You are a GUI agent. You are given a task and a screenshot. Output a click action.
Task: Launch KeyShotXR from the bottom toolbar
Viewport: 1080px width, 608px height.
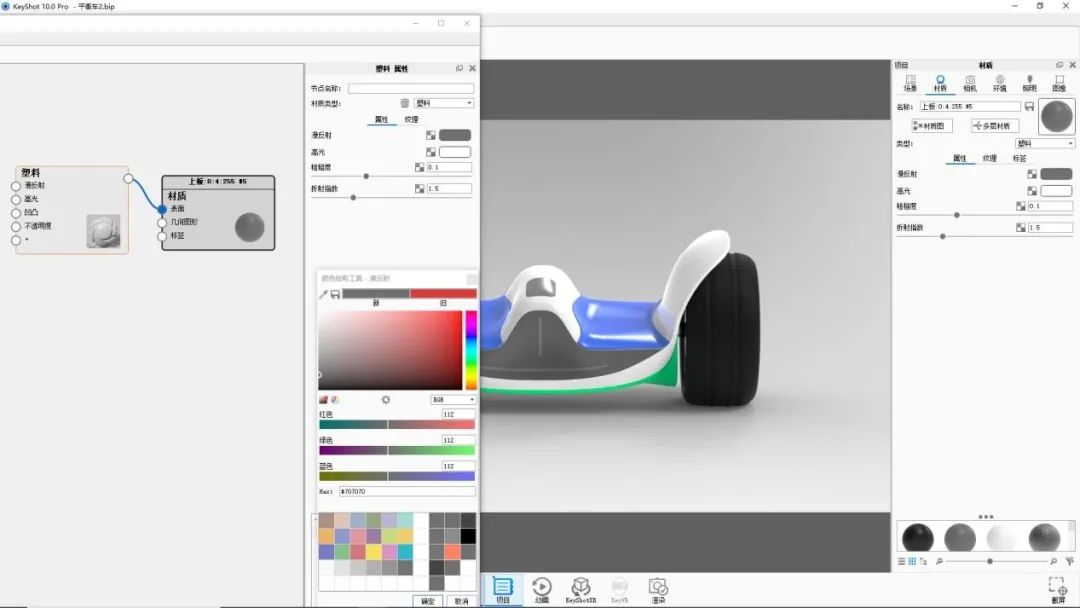click(580, 588)
